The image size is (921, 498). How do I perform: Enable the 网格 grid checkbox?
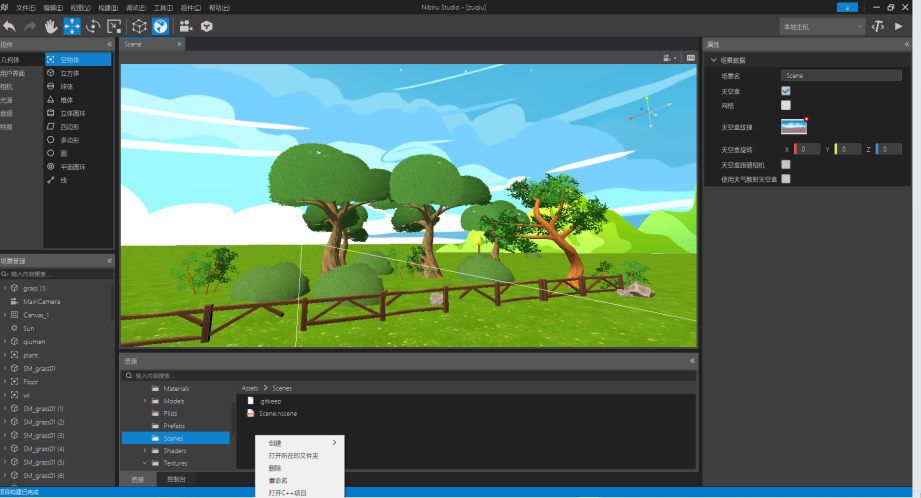click(786, 104)
